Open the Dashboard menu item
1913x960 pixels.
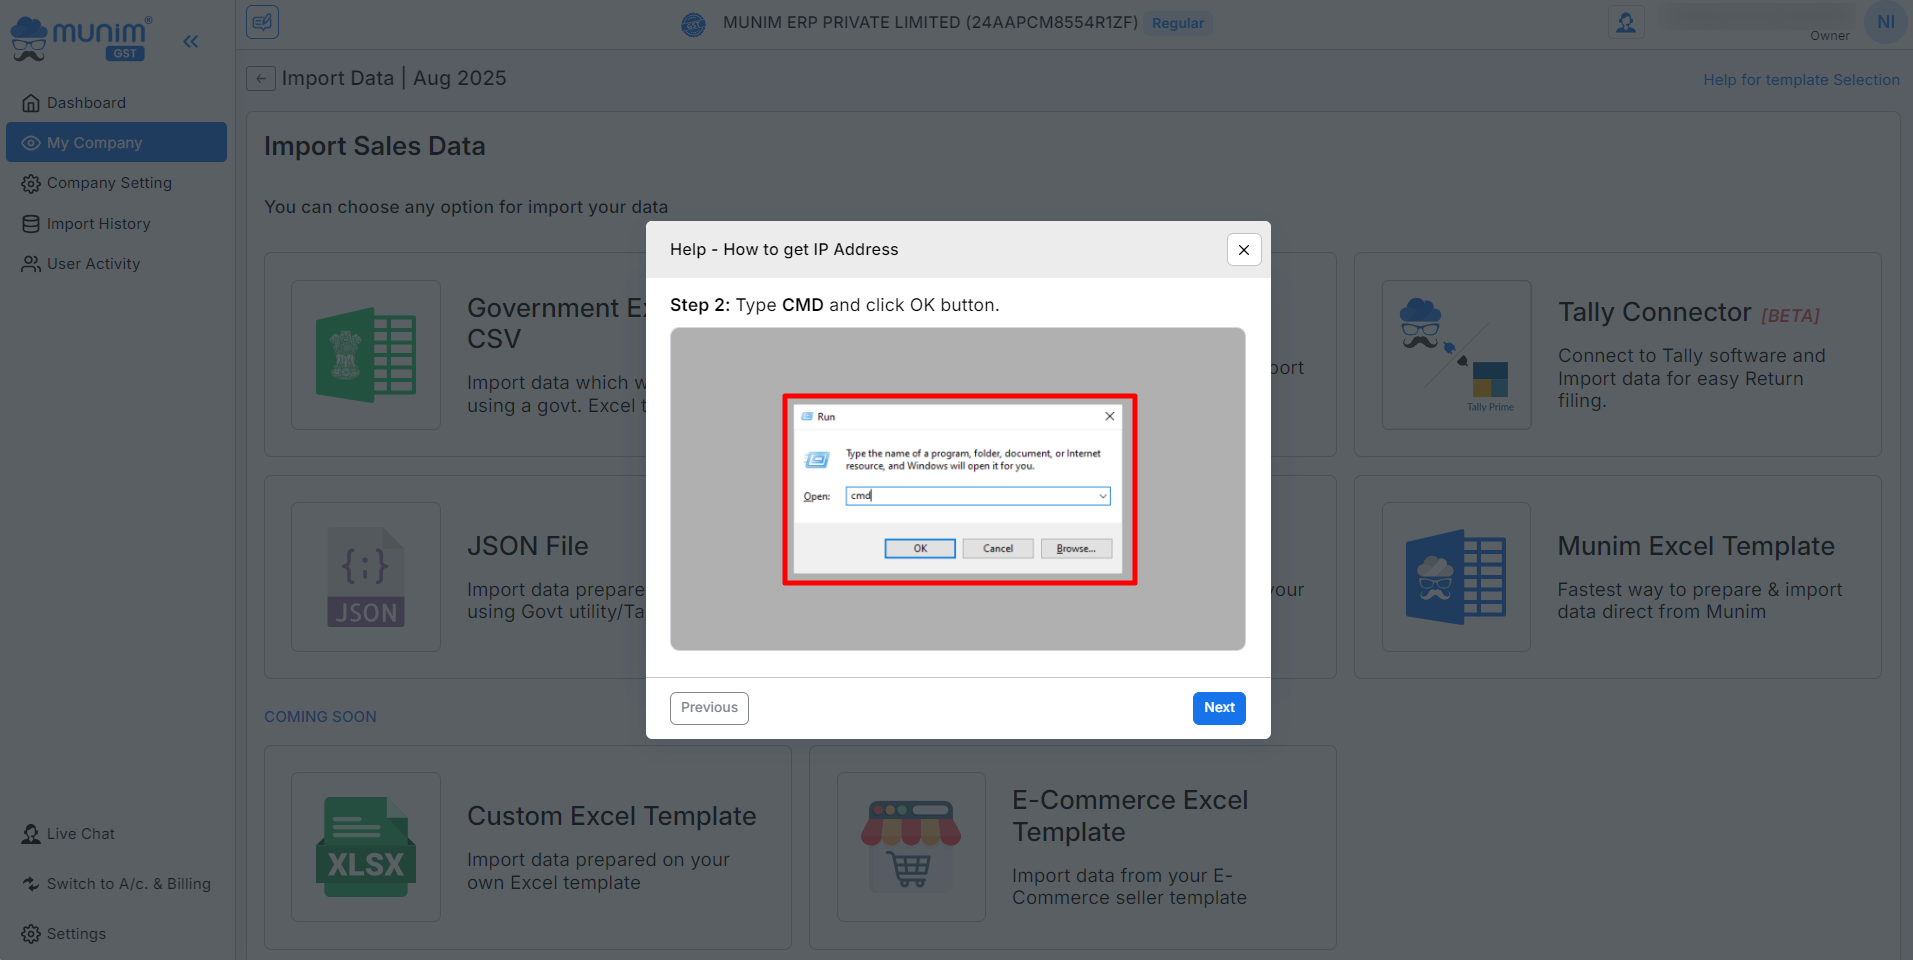(x=86, y=103)
